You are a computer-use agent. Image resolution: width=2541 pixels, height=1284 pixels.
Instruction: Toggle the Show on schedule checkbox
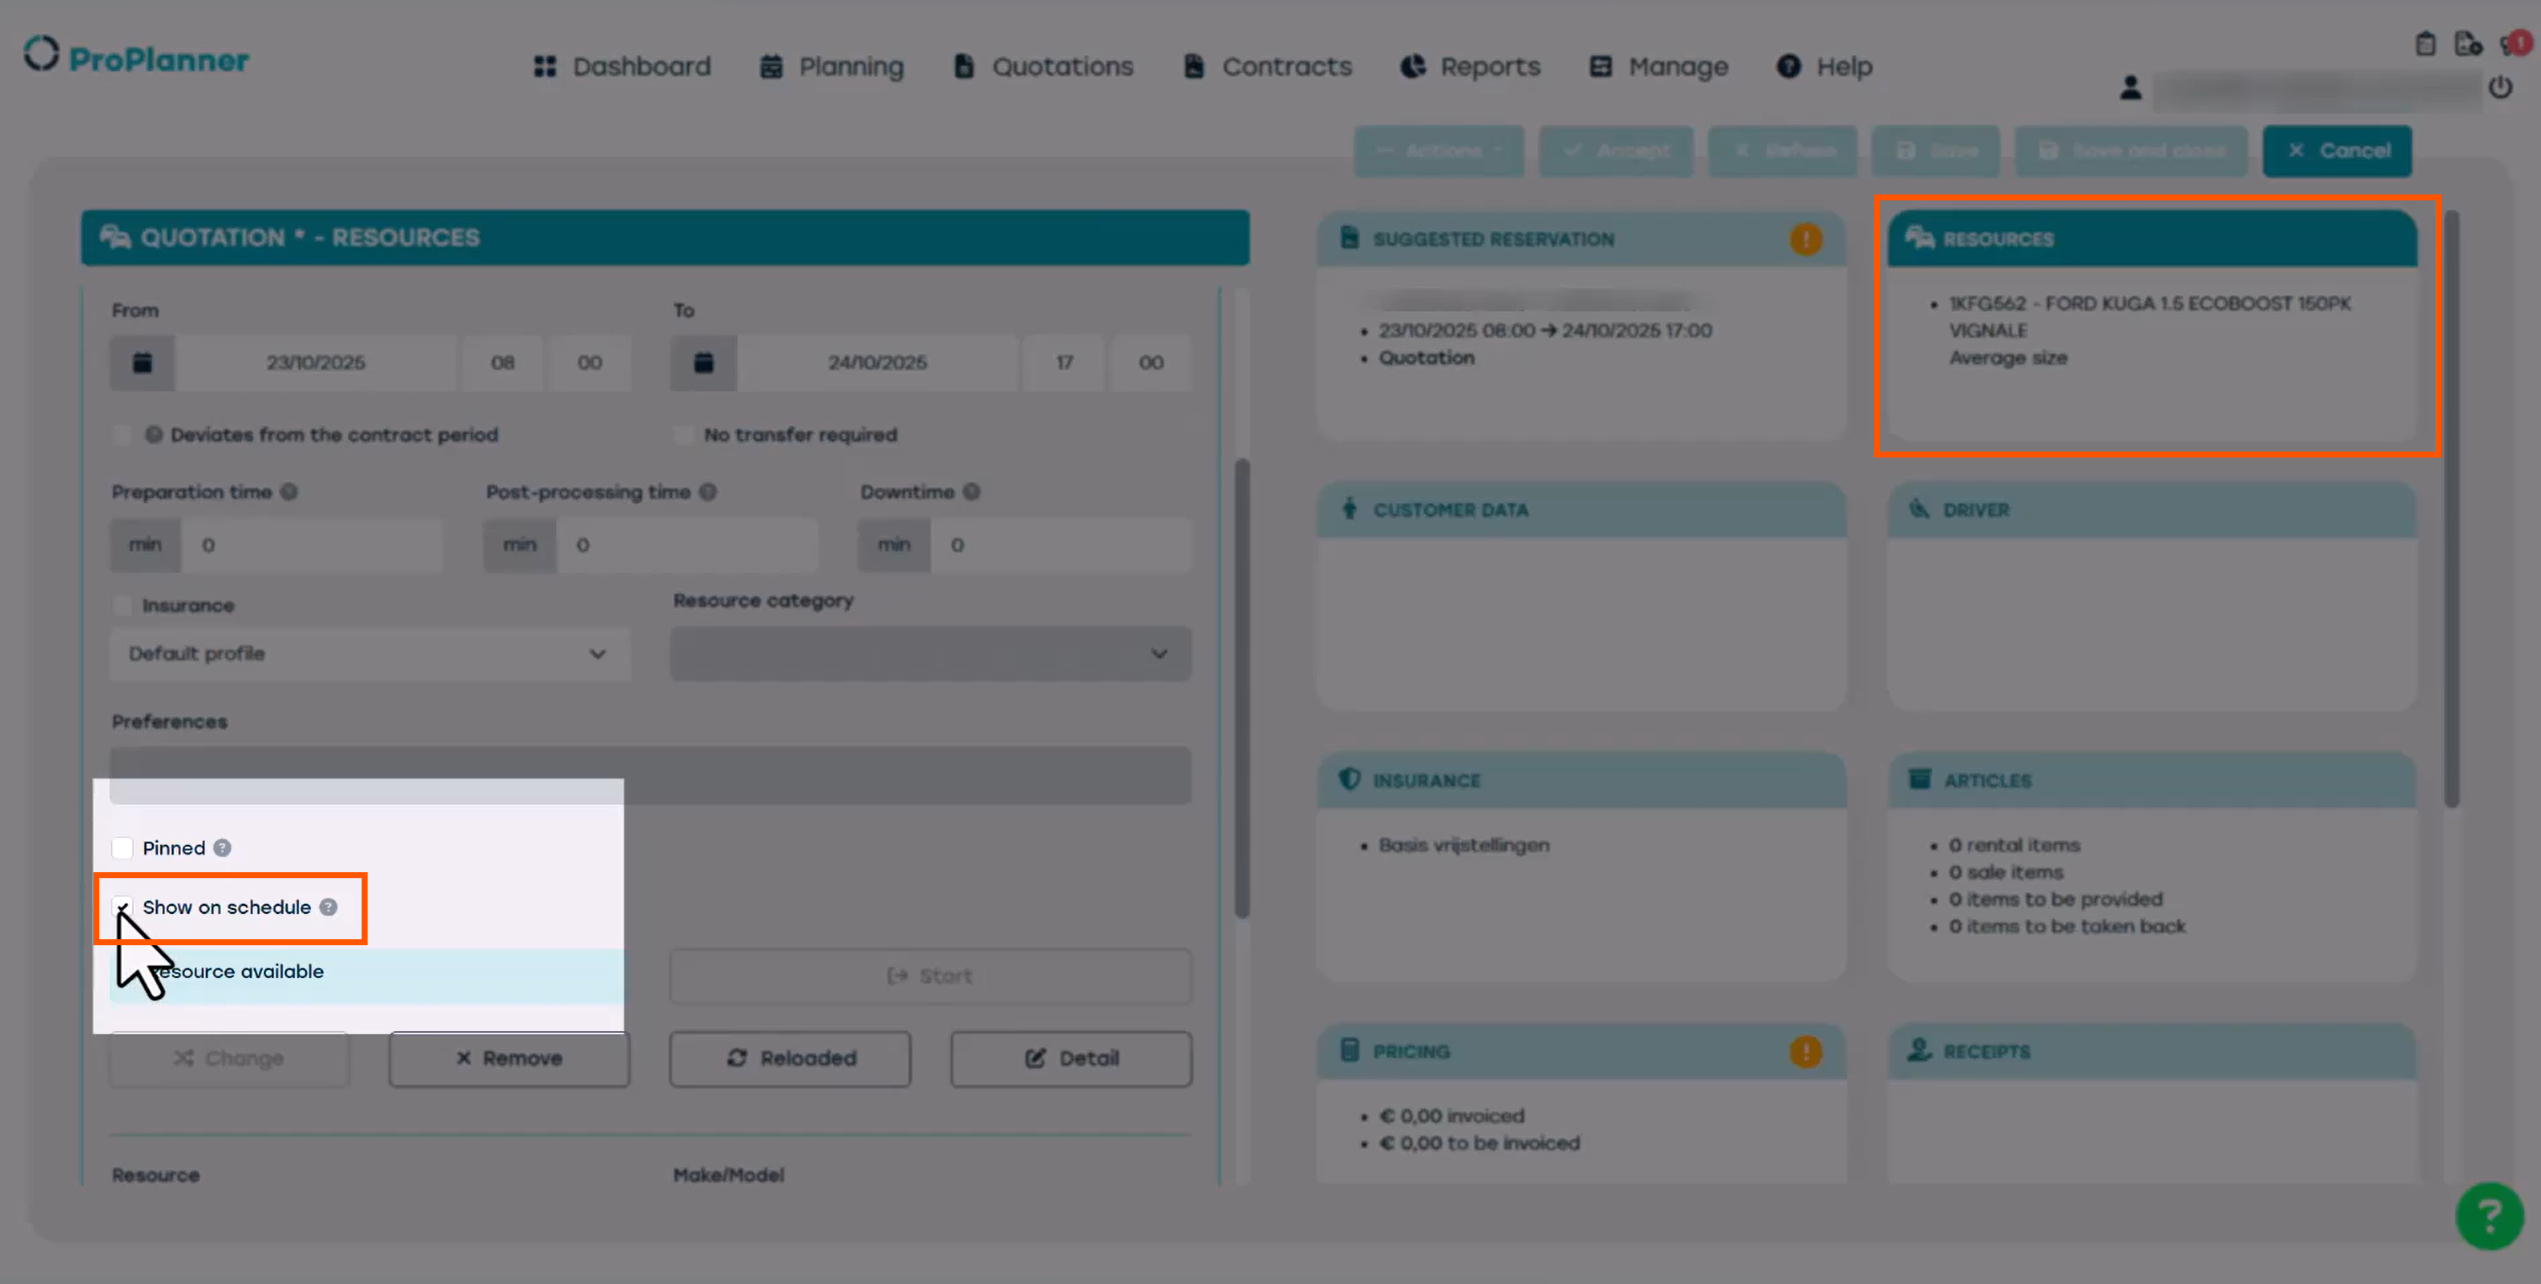pyautogui.click(x=122, y=907)
